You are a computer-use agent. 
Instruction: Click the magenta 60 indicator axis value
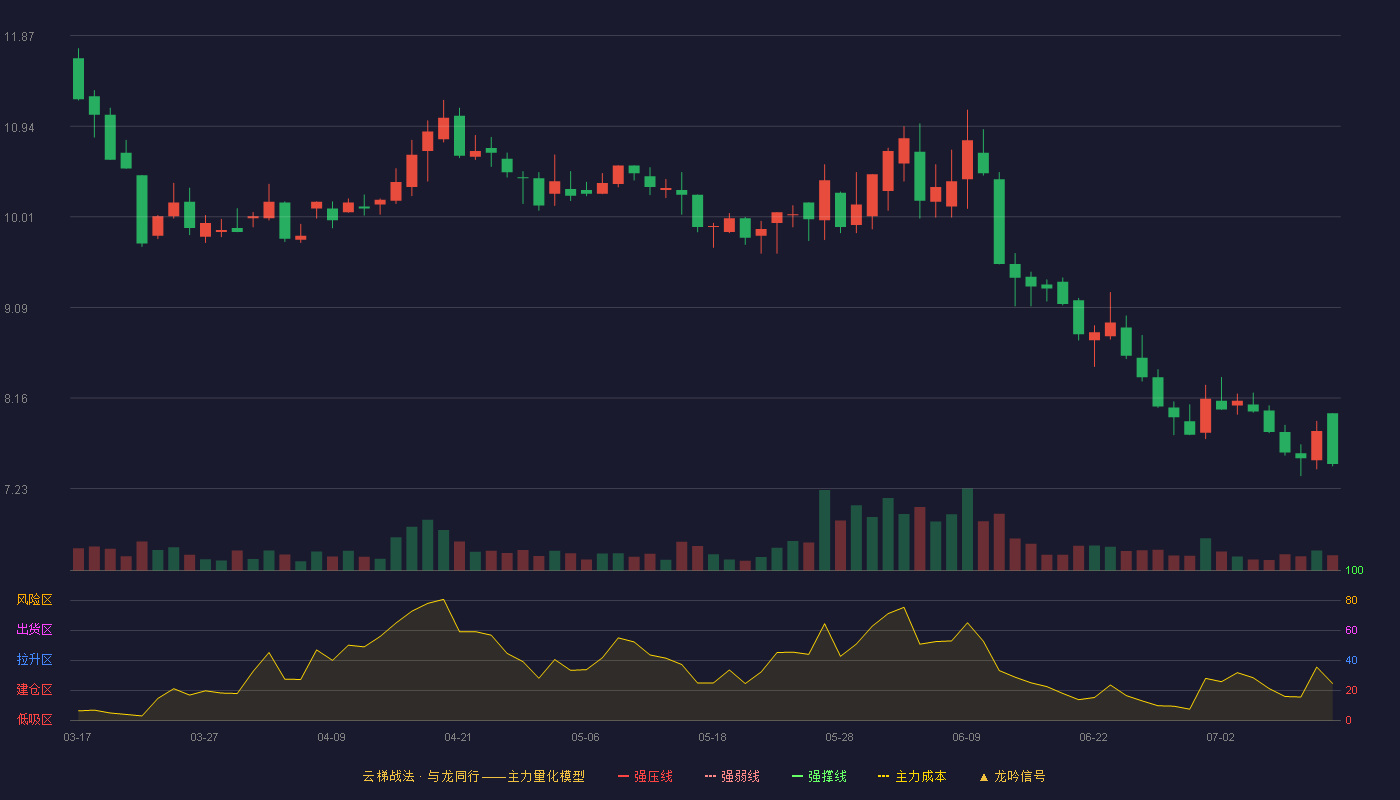1351,630
